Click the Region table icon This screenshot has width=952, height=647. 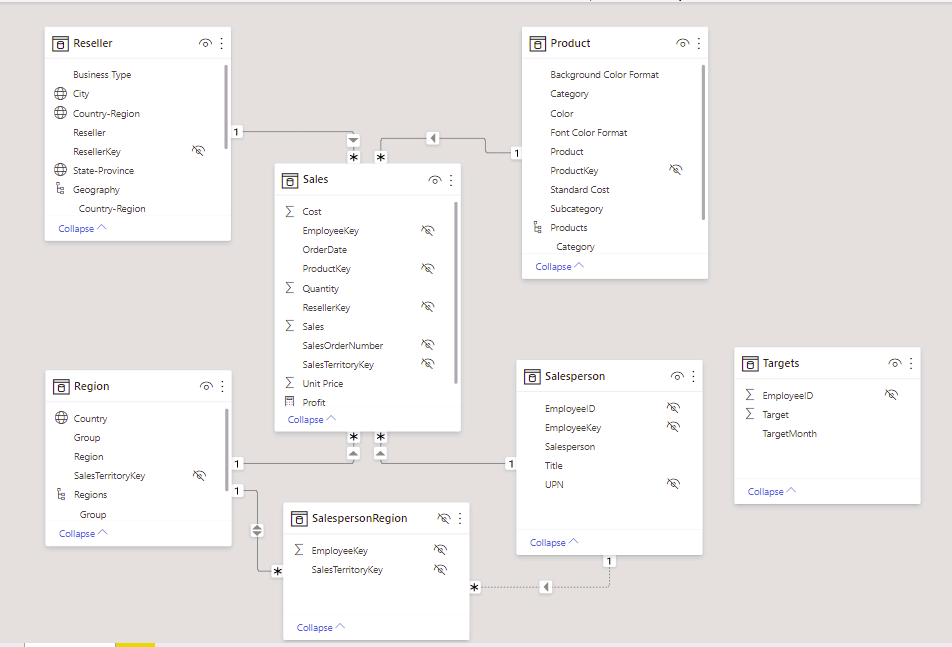coord(61,387)
